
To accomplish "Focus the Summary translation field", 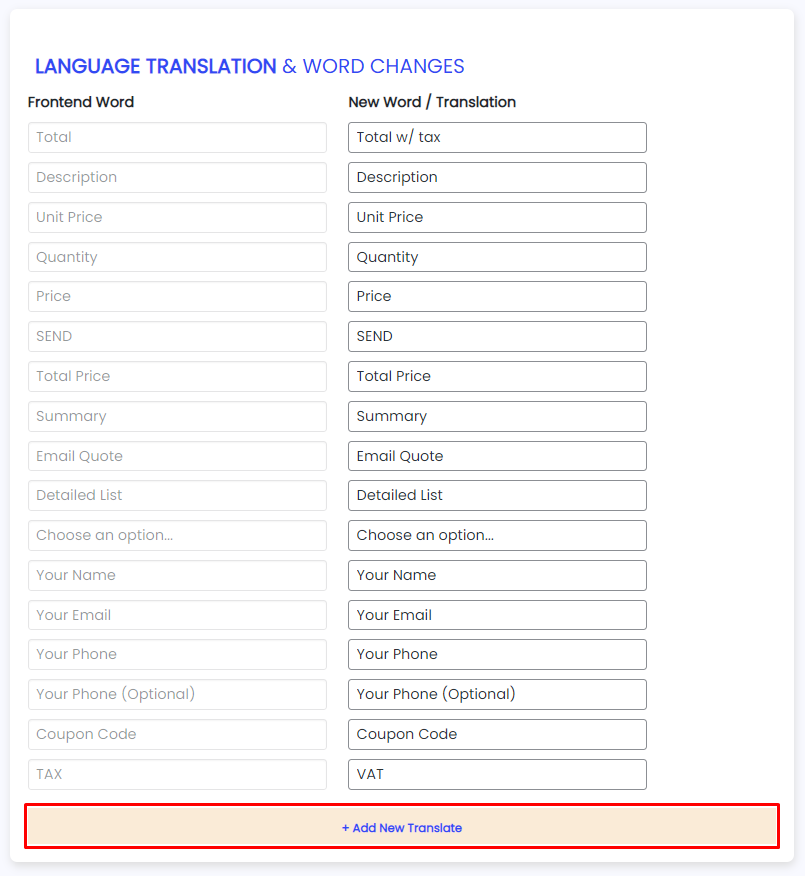I will click(x=497, y=416).
